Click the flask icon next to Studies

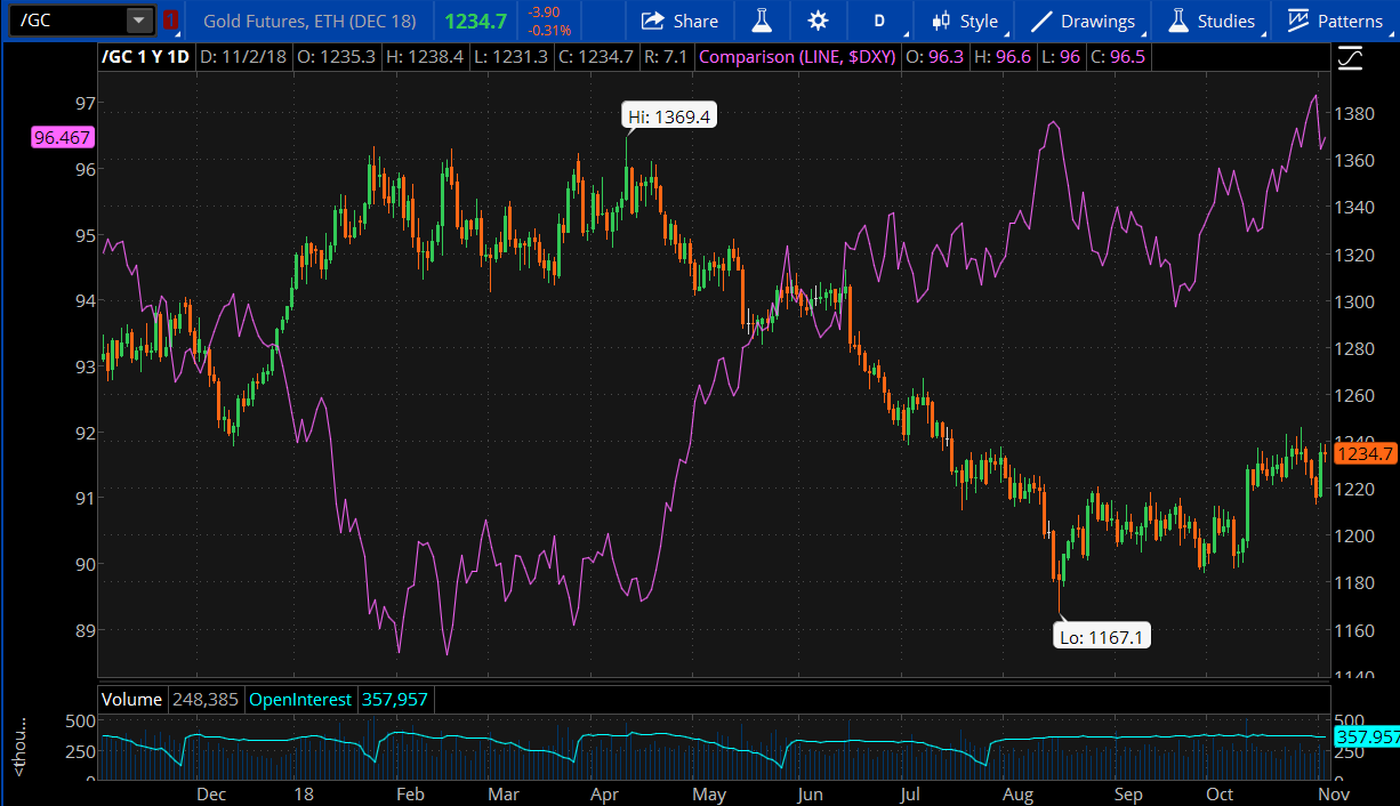pyautogui.click(x=1178, y=20)
